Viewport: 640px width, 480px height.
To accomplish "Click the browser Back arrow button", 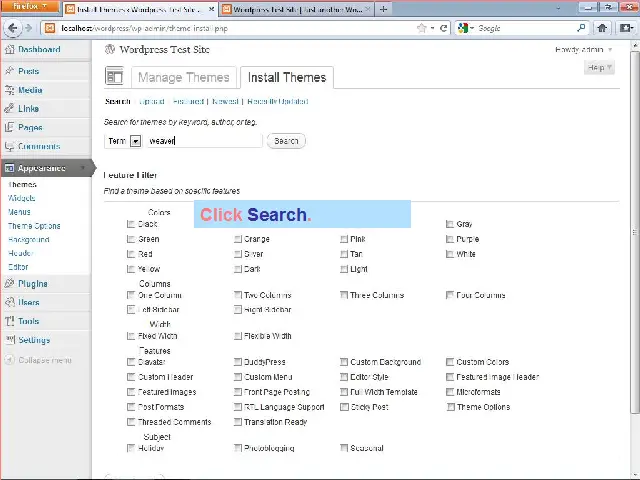I will point(12,28).
